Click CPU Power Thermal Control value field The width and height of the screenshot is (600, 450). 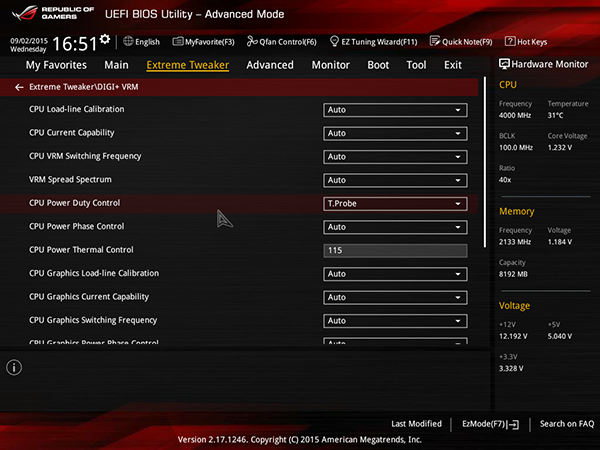click(395, 251)
